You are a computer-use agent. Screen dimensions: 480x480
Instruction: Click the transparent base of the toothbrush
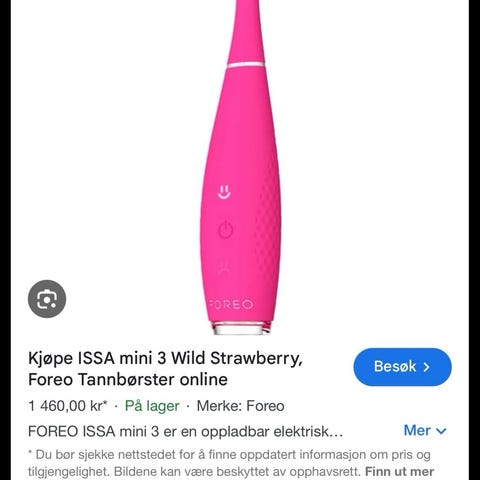(x=242, y=328)
